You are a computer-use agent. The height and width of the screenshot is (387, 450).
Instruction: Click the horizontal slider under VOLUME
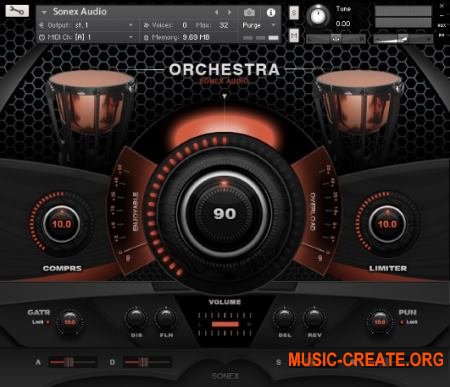(x=225, y=324)
